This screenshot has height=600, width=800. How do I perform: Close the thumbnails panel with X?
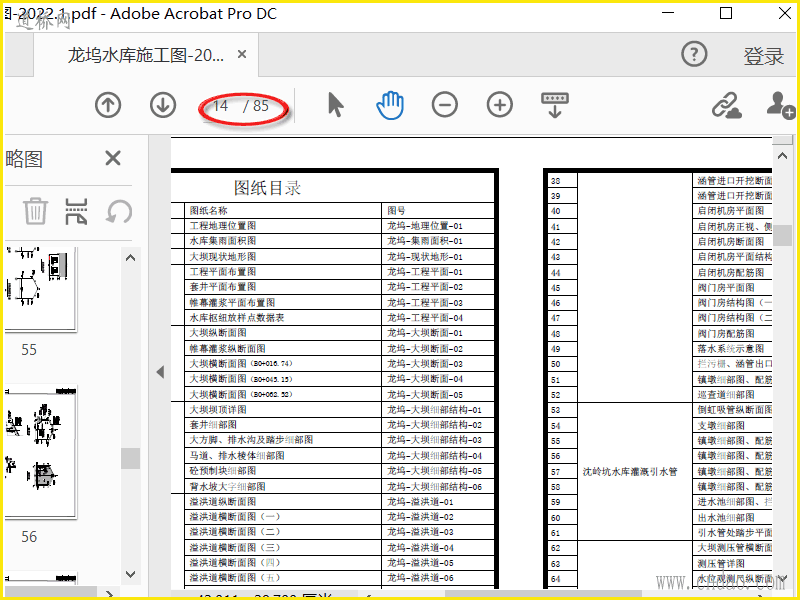click(x=113, y=158)
